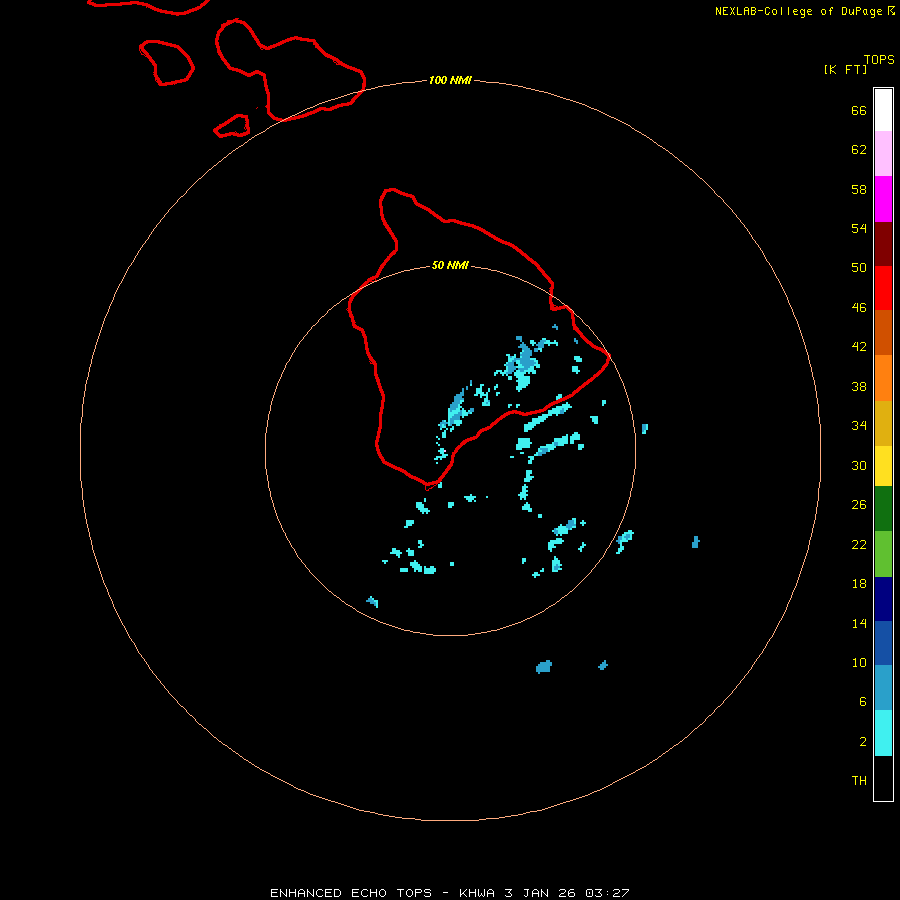Click the medium blue legend swatch
The image size is (900, 900).
click(883, 643)
